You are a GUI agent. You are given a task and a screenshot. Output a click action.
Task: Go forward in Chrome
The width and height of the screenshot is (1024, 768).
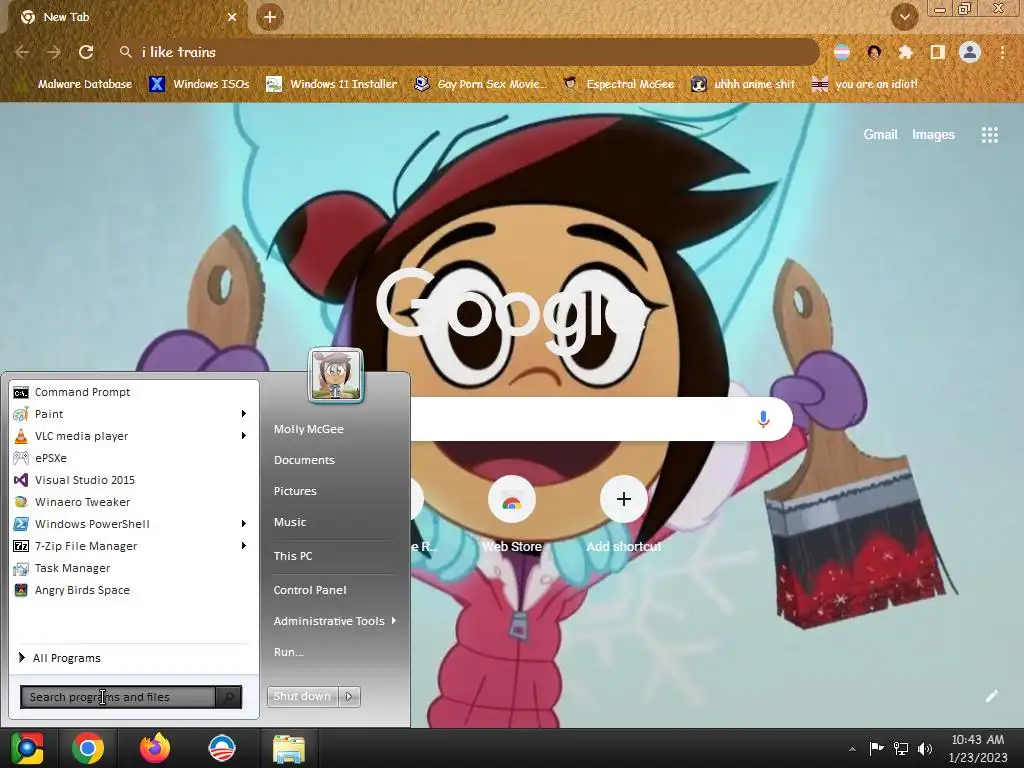(54, 52)
